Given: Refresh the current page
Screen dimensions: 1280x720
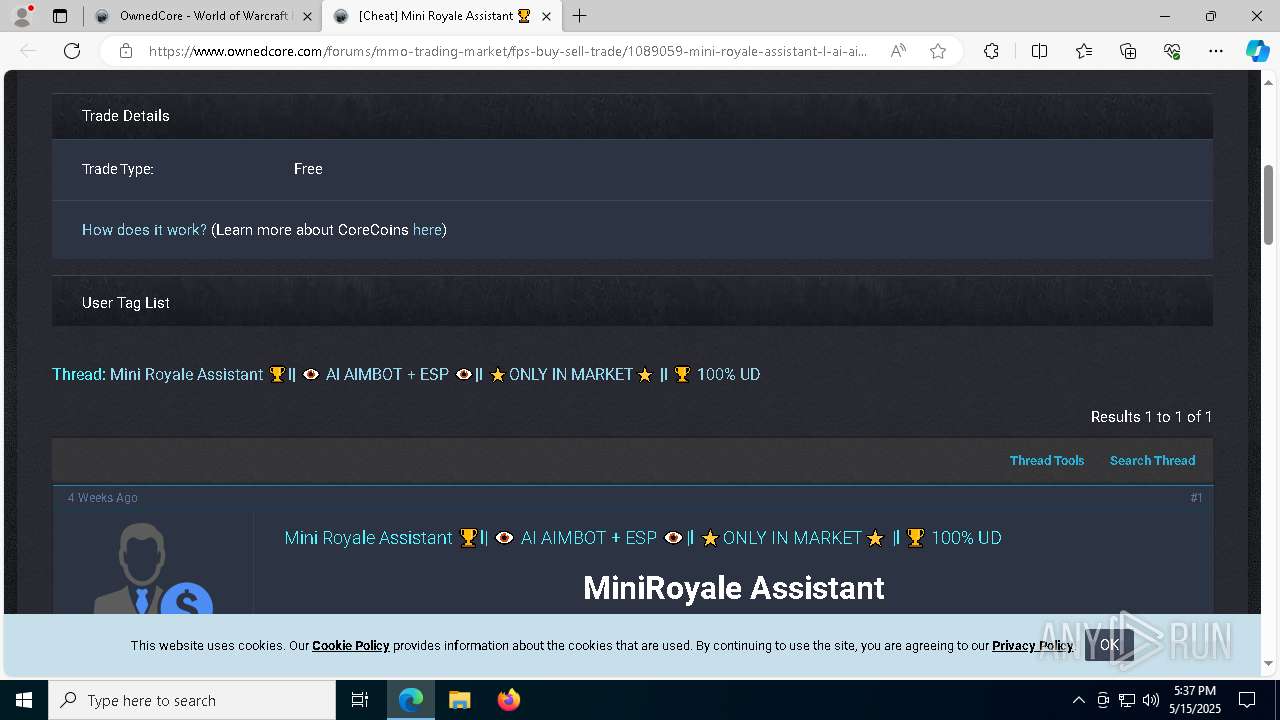Looking at the screenshot, I should pos(72,51).
